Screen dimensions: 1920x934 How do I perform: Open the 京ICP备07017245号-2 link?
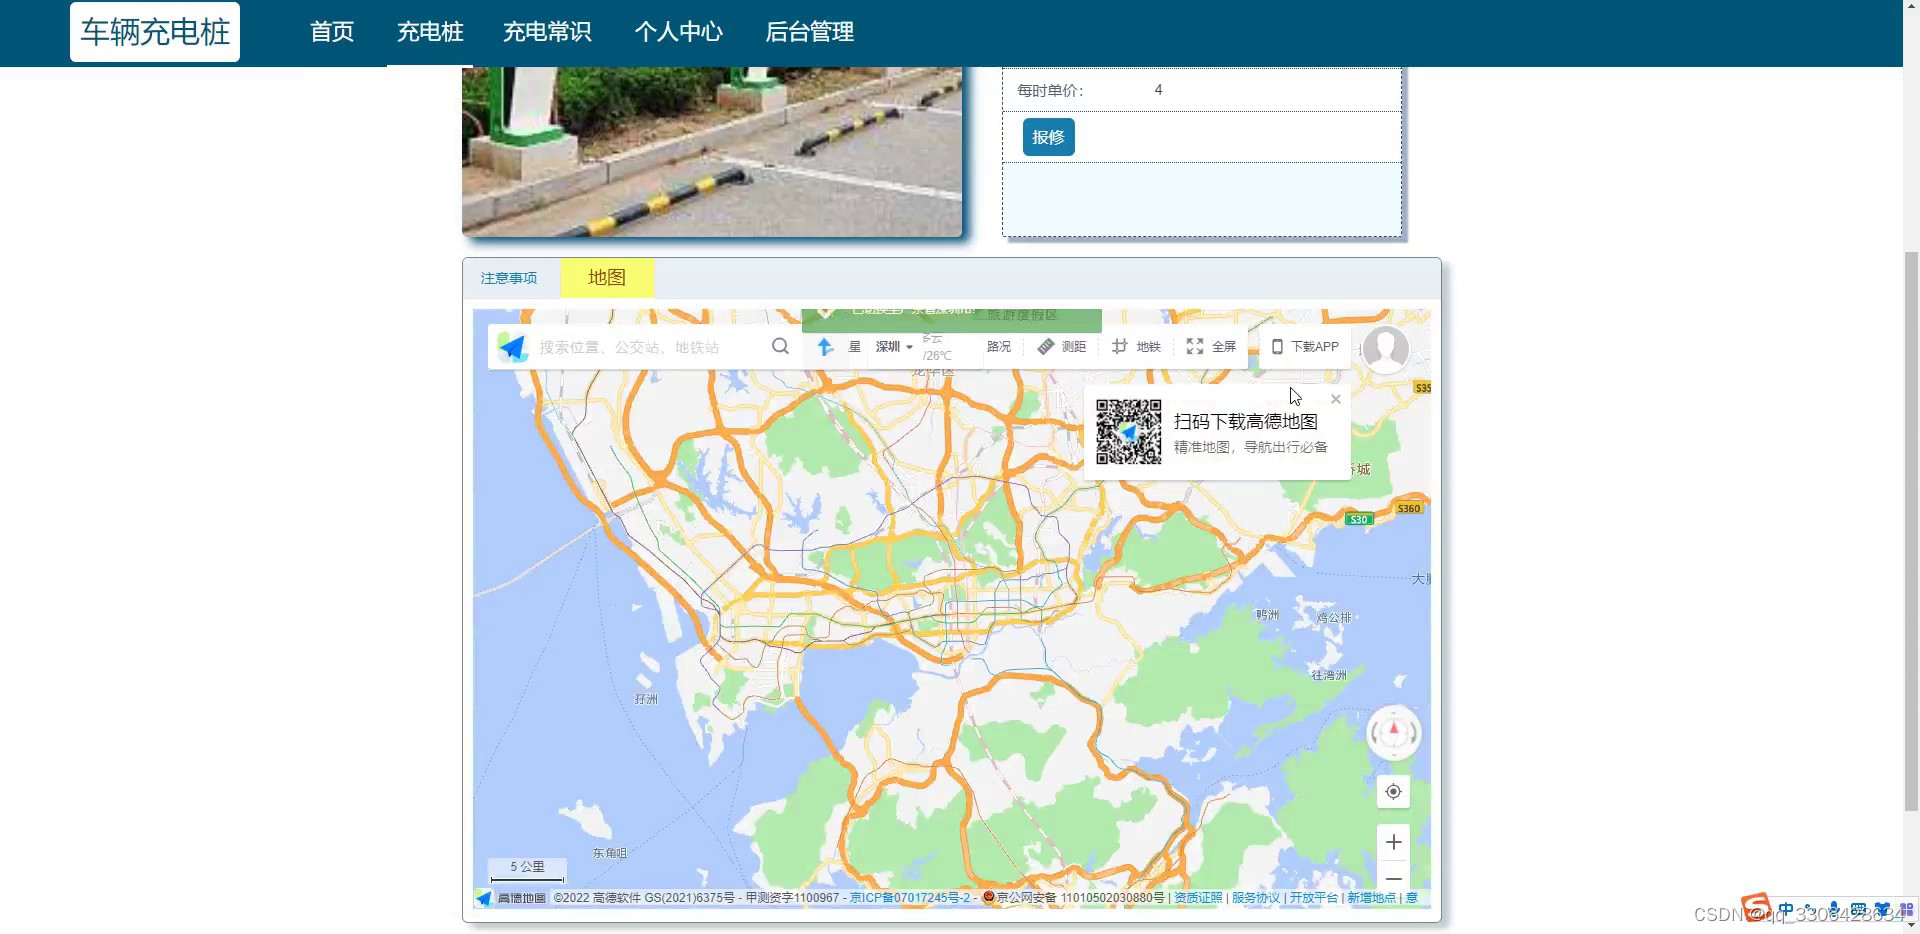(911, 898)
